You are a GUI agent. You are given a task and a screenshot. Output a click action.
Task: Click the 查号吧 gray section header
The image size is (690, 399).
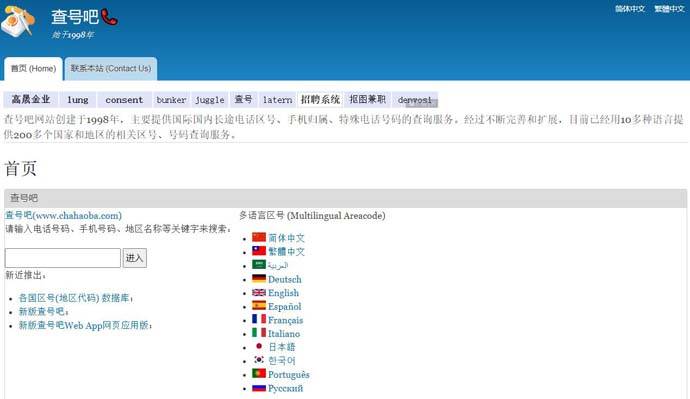(x=345, y=198)
